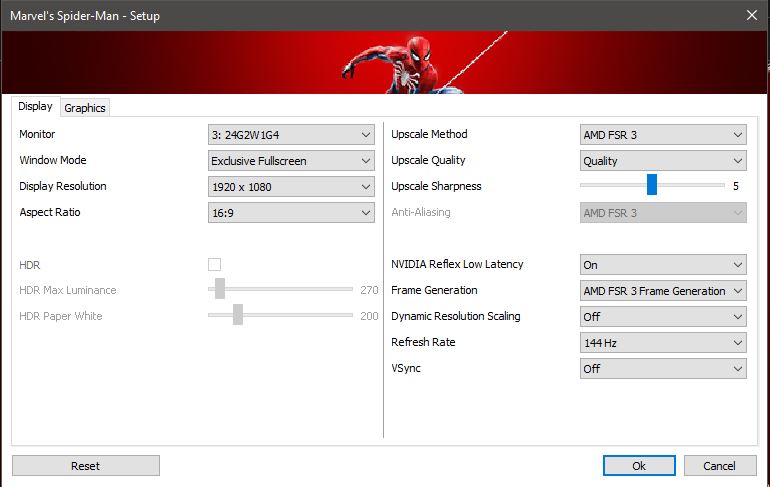Expand the Frame Generation dropdown
This screenshot has width=770, height=487.
pyautogui.click(x=663, y=291)
